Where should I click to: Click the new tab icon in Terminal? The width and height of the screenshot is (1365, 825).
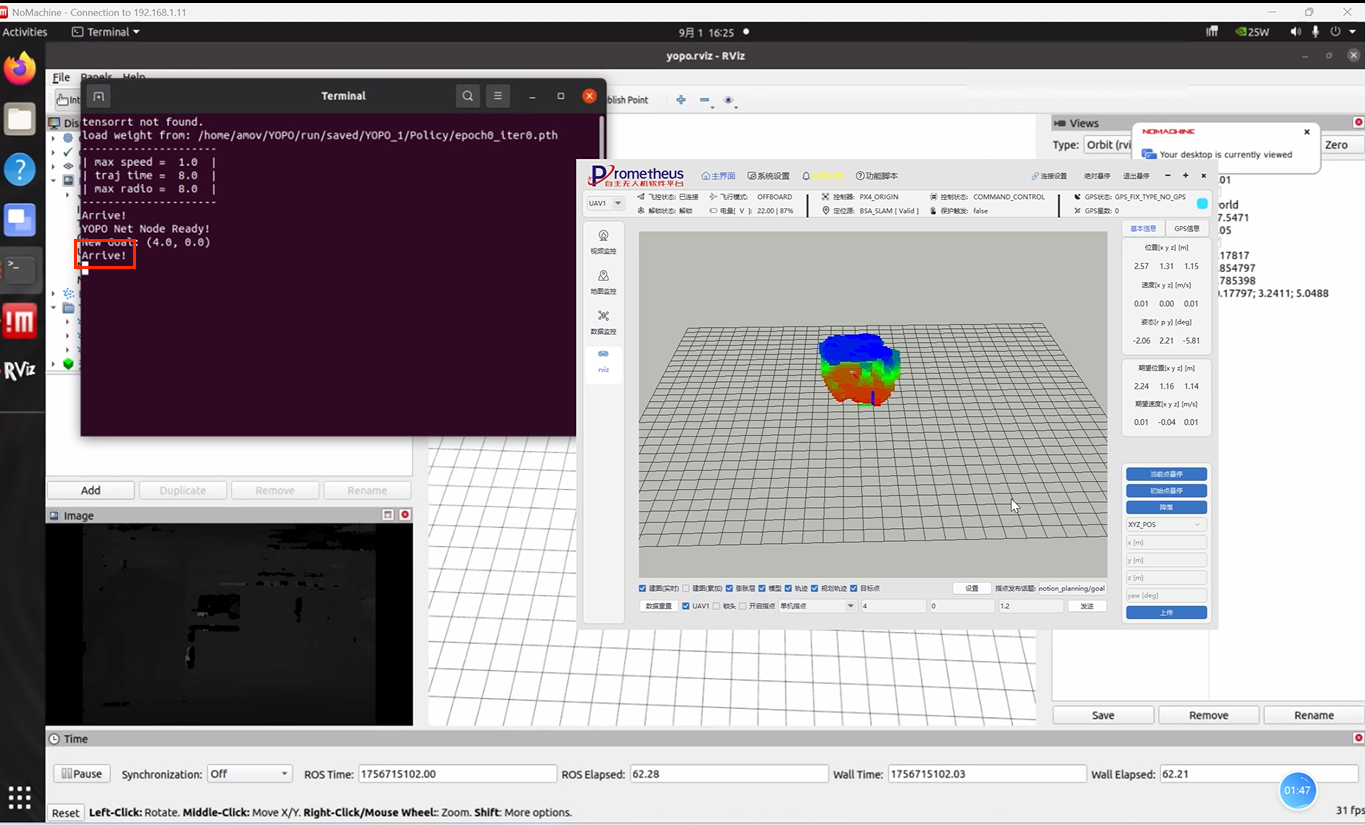click(98, 96)
